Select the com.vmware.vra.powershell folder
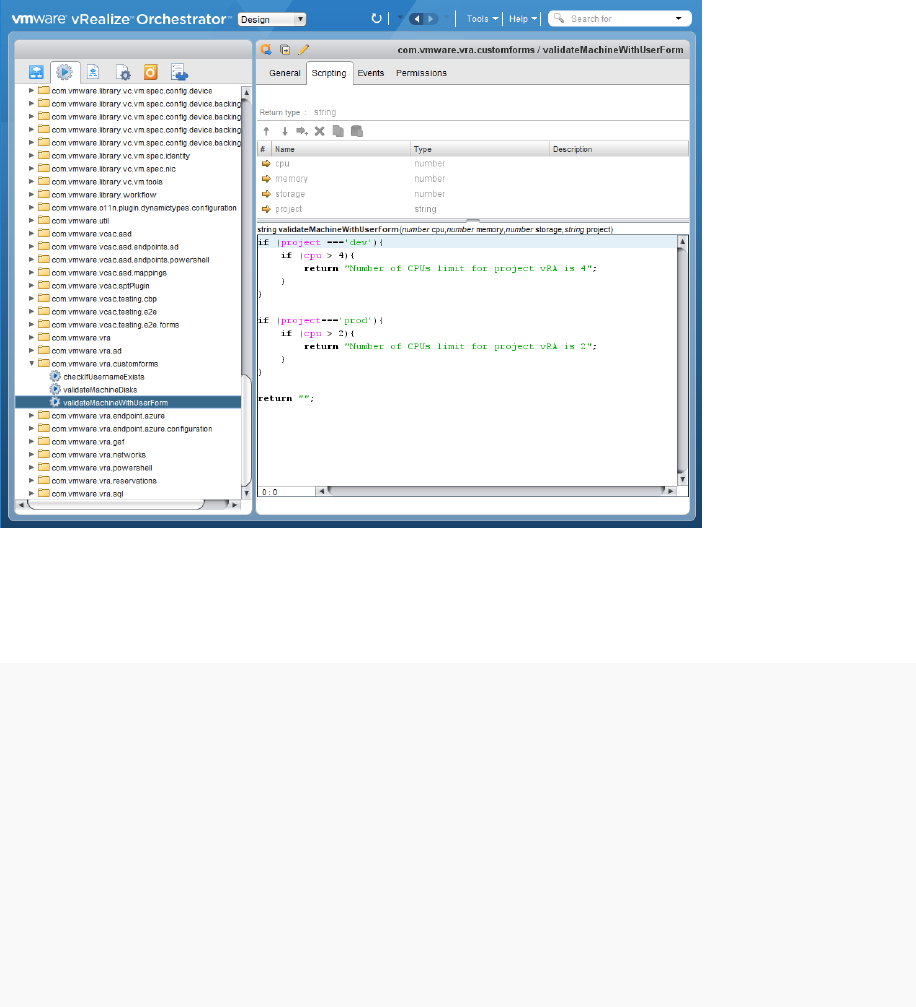The width and height of the screenshot is (916, 1007). point(101,468)
